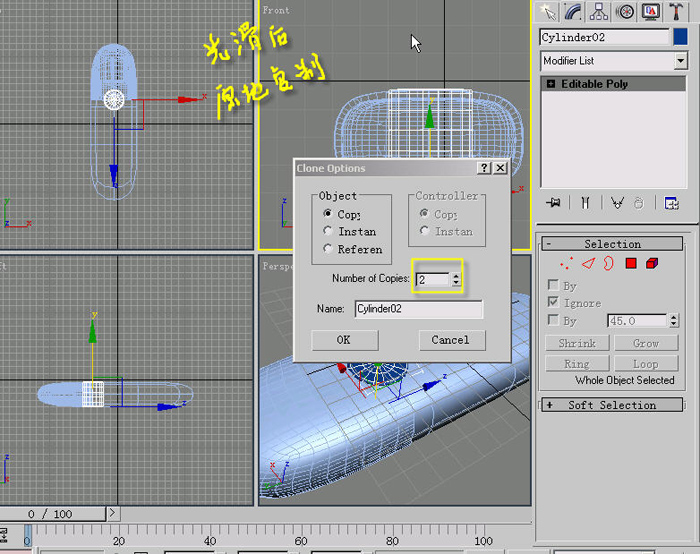Open the Utilities hammer tab

676,12
